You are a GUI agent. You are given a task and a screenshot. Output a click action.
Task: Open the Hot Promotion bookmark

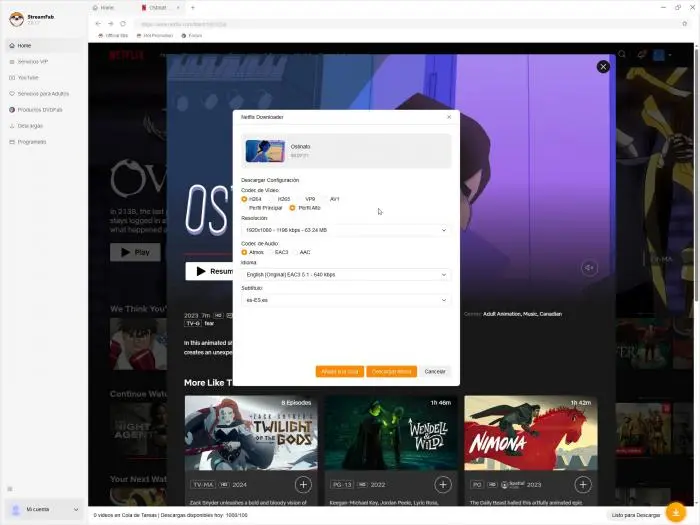tap(155, 35)
